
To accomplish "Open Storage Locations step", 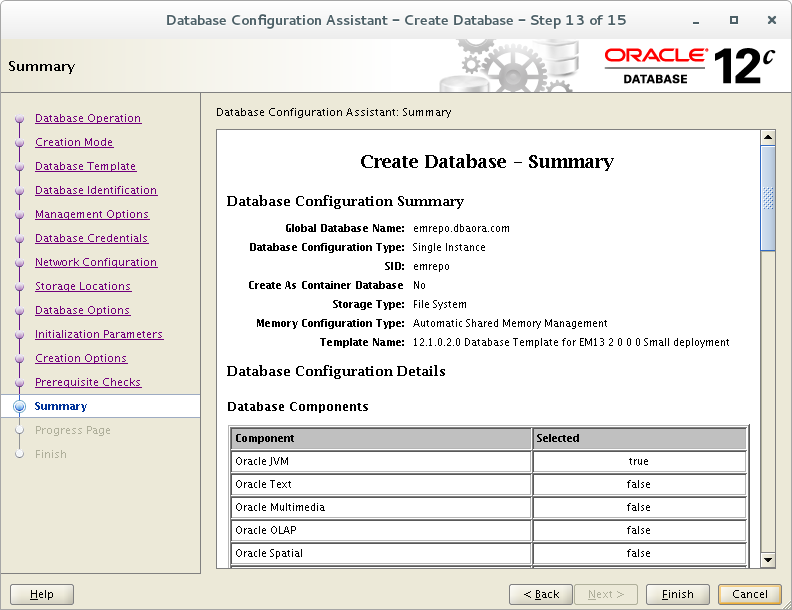I will coord(83,286).
